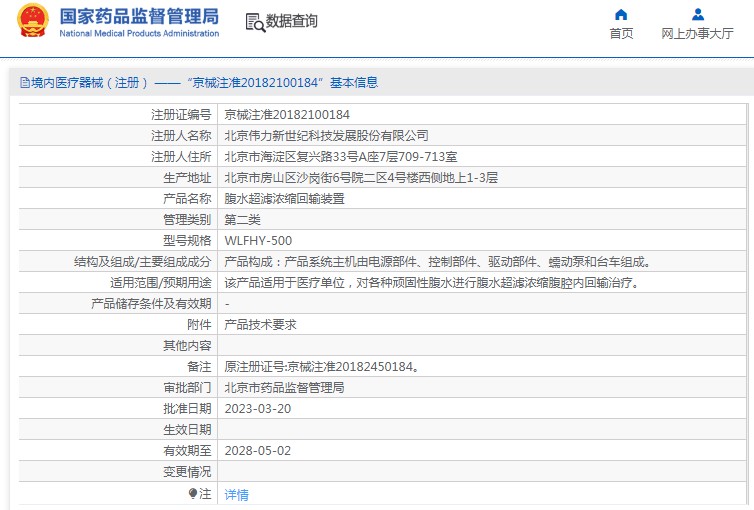Select address 北京市海淀区复兴路33号A座 cell
The height and width of the screenshot is (510, 754).
pos(341,157)
